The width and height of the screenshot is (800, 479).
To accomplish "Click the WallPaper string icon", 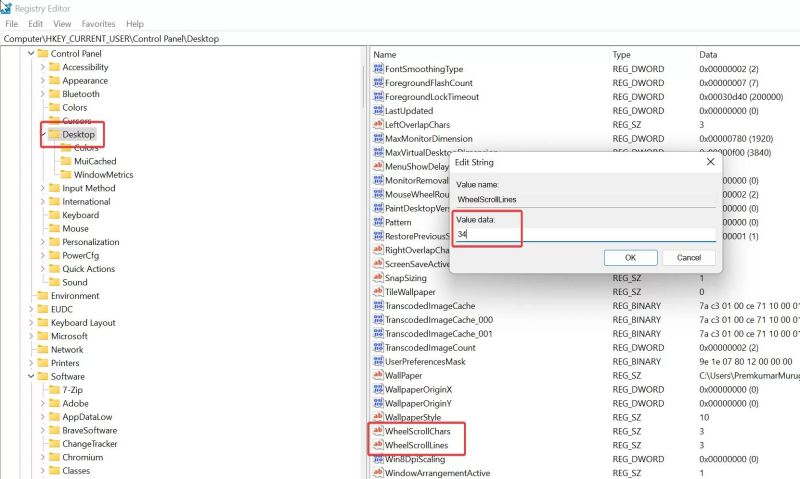I will click(378, 375).
